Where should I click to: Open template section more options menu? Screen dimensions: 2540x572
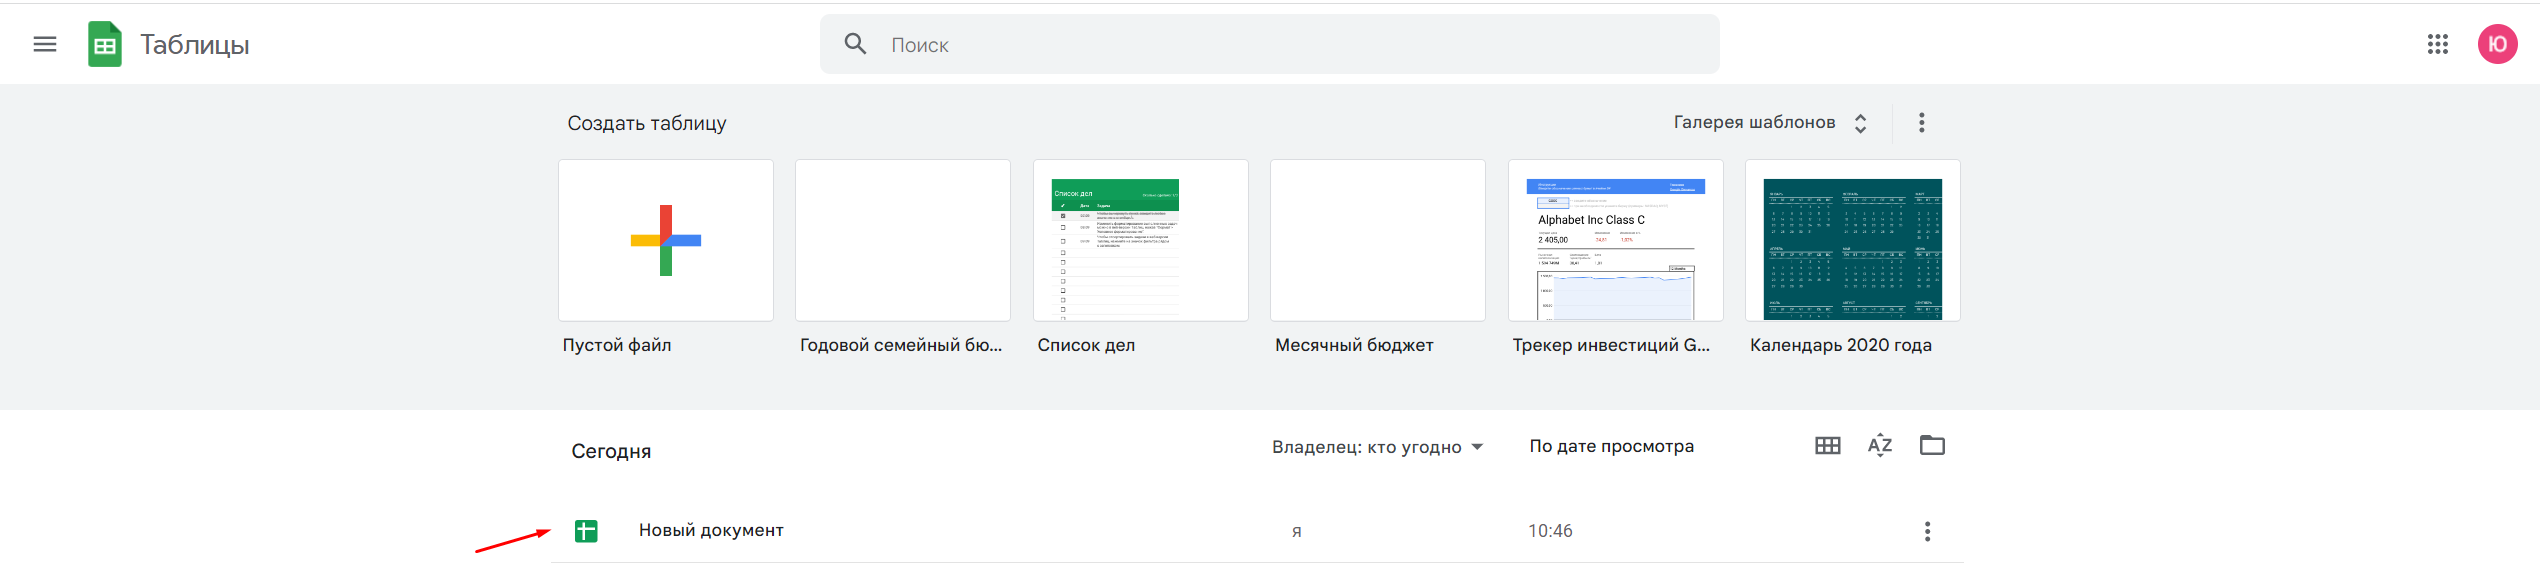(1921, 122)
